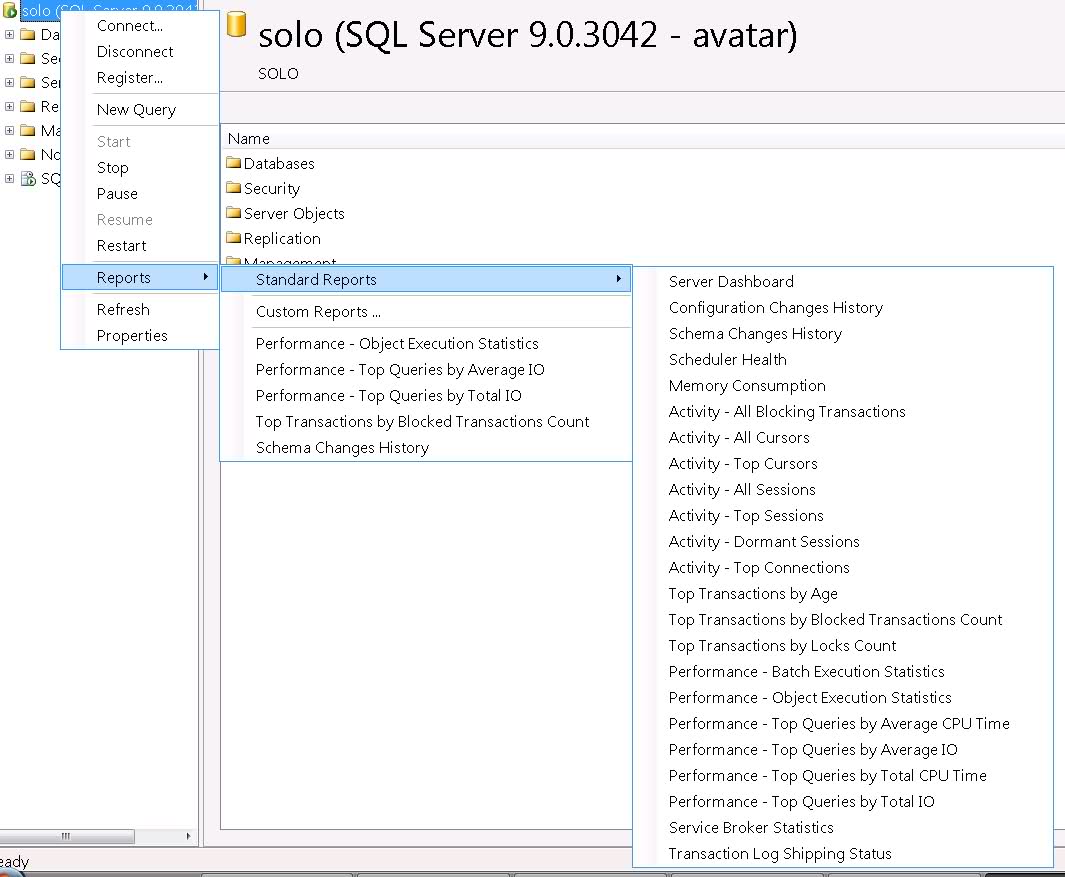Expand the SQ agent tree node
Viewport: 1065px width, 877px height.
pyautogui.click(x=10, y=179)
